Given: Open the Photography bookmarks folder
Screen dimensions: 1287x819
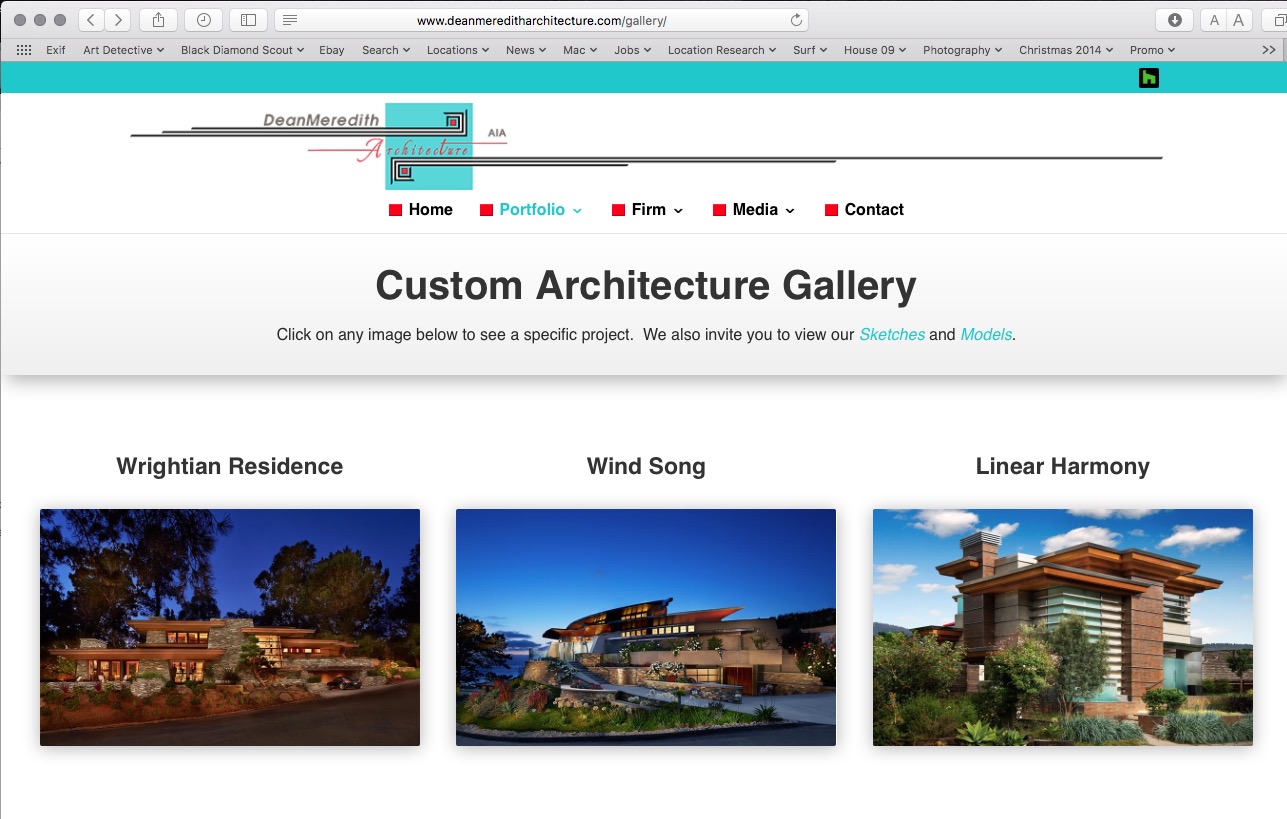Looking at the screenshot, I should click(x=964, y=50).
